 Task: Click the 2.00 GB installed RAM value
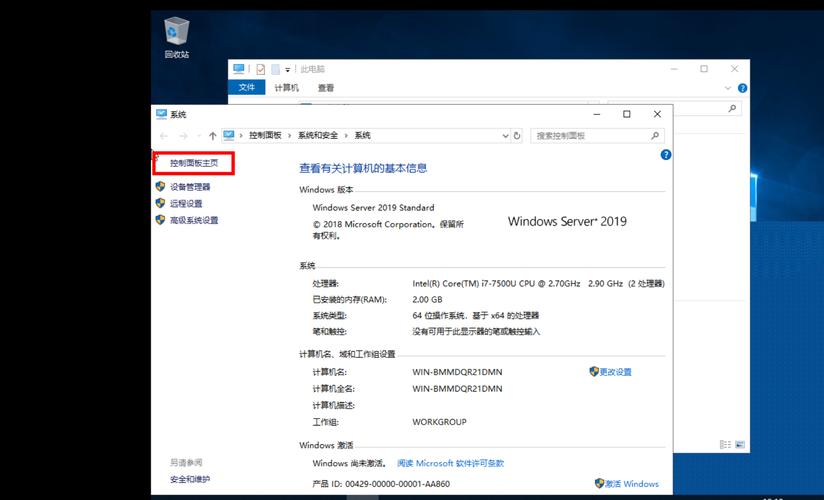[427, 300]
